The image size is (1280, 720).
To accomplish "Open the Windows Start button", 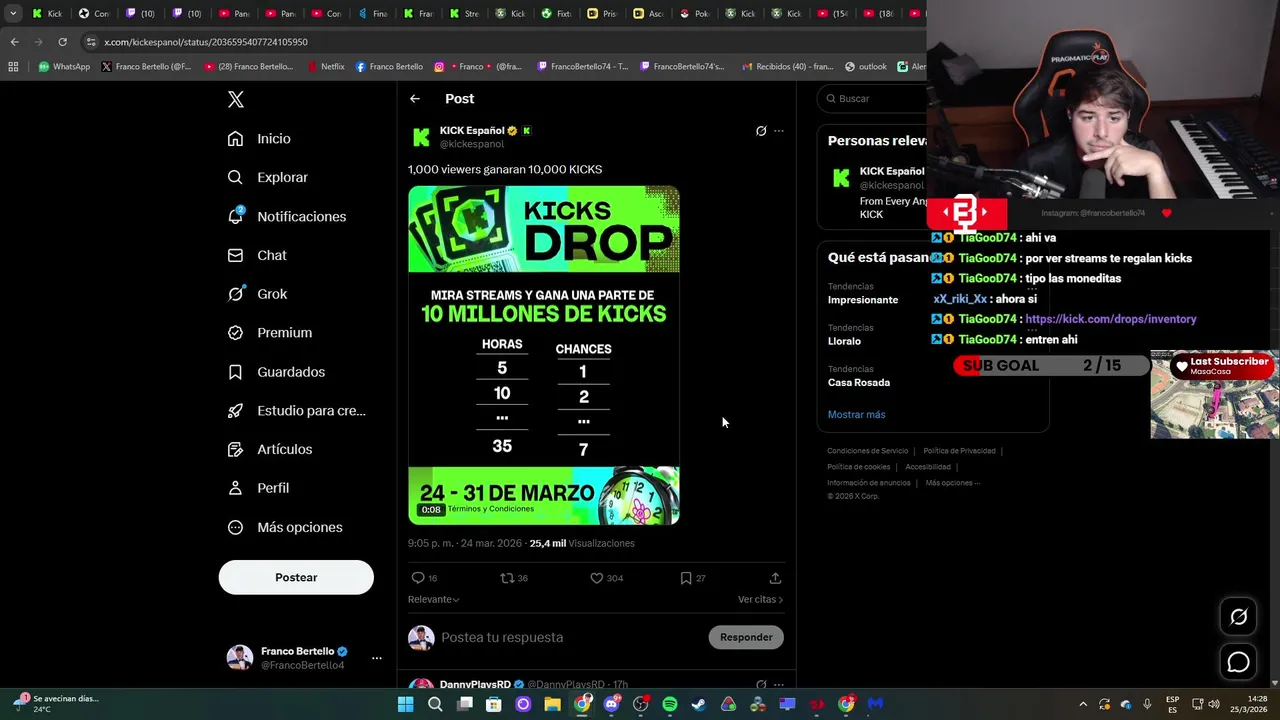I will 405,704.
